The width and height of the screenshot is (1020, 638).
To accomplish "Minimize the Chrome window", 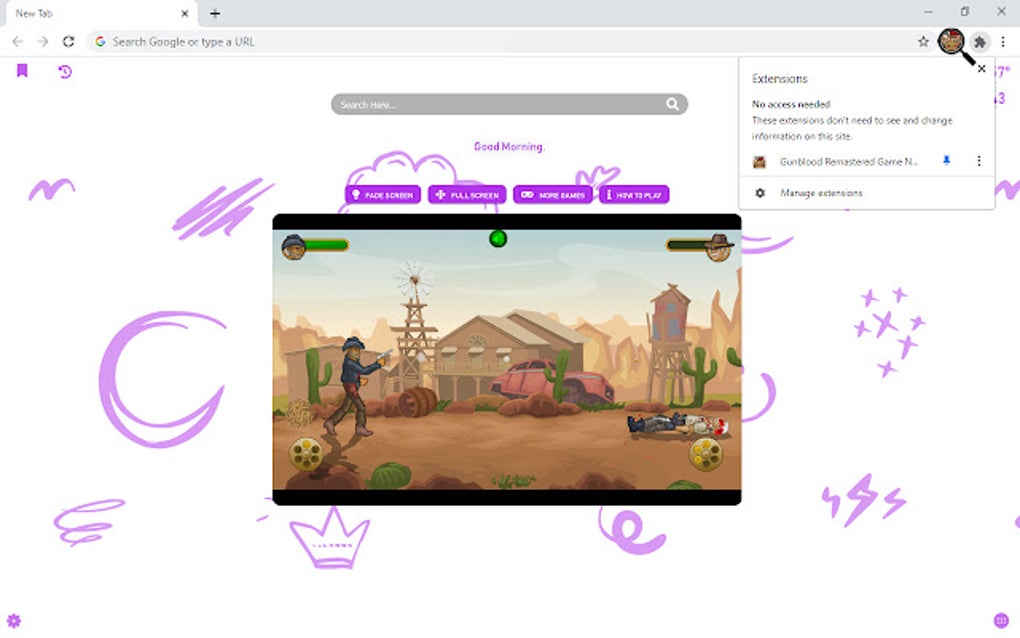I will point(928,12).
